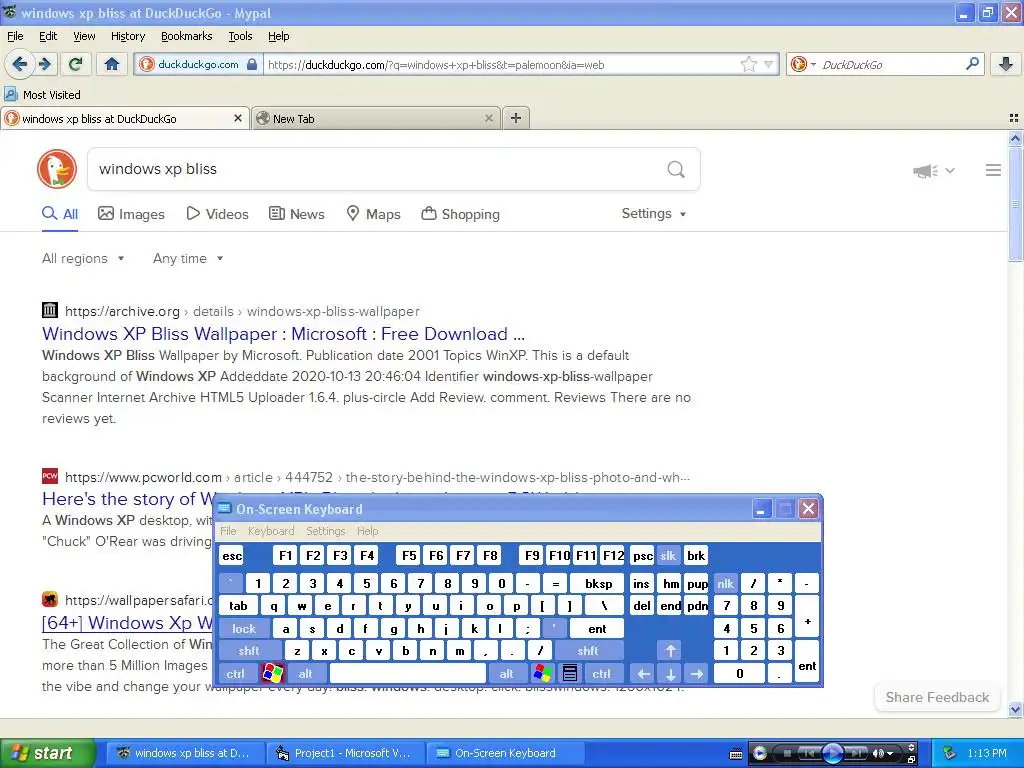The width and height of the screenshot is (1024, 768).
Task: Bookmark this page with the star icon
Action: pyautogui.click(x=748, y=64)
